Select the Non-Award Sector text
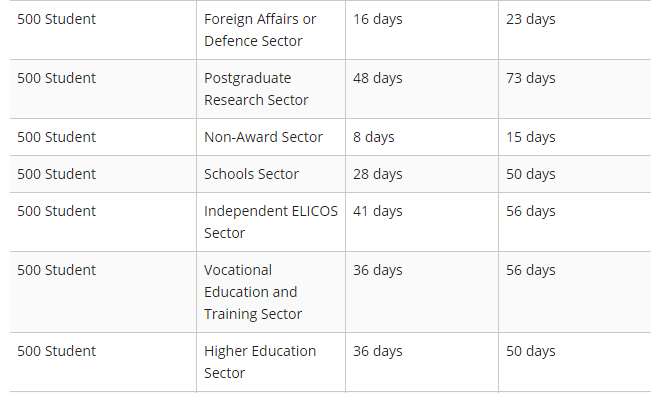The image size is (651, 393). (x=263, y=137)
